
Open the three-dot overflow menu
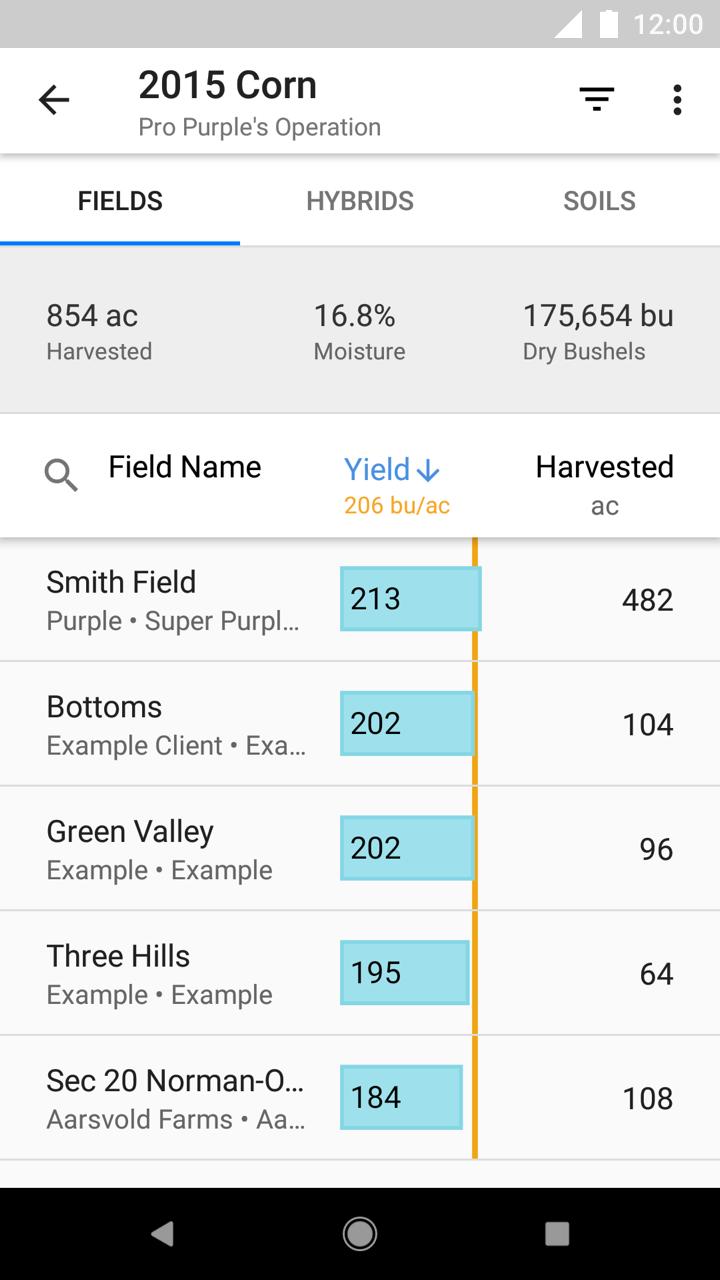[x=677, y=100]
